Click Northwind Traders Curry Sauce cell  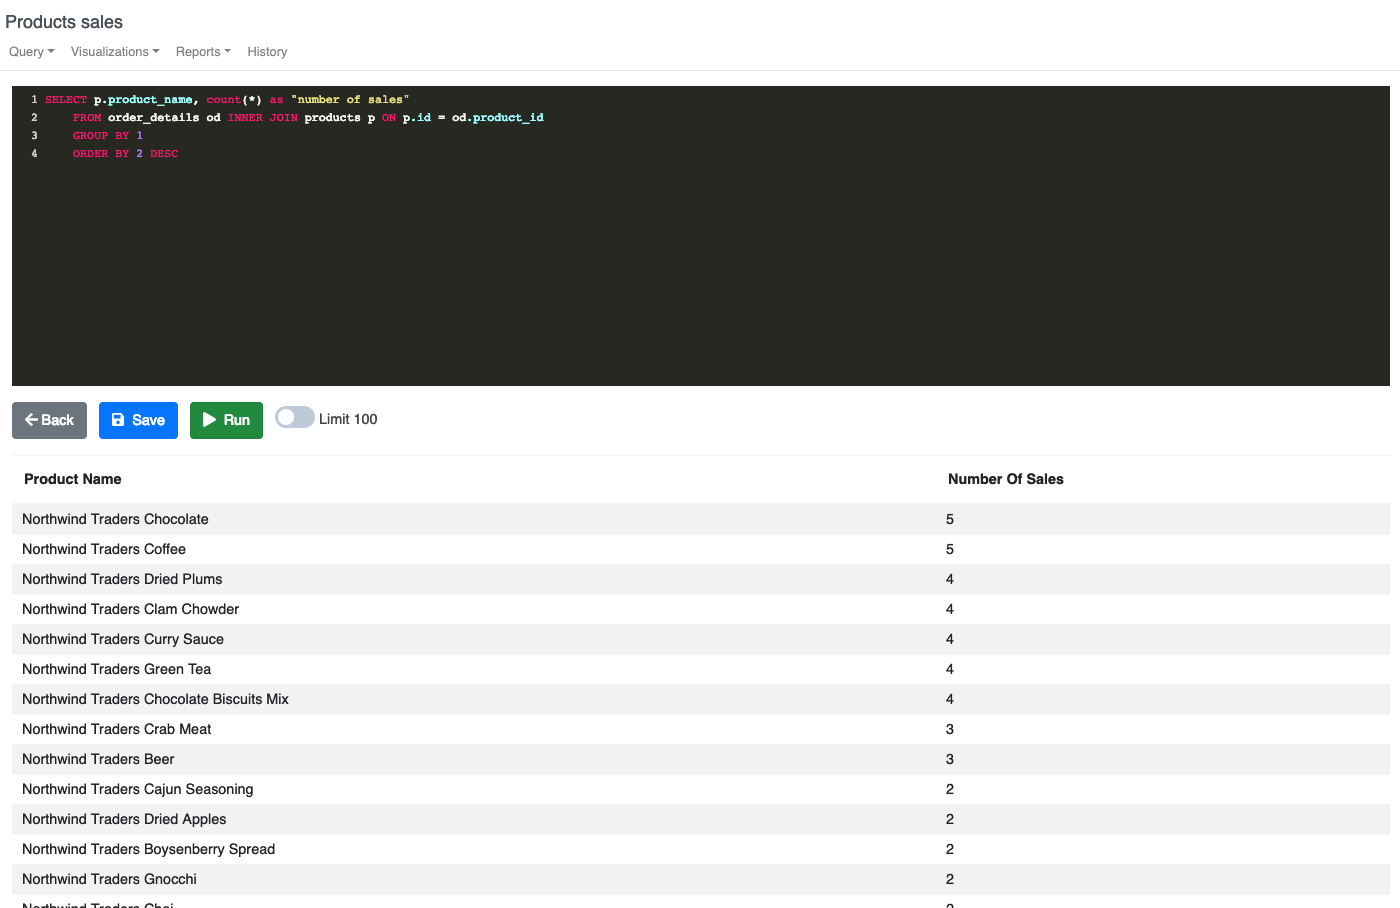[x=123, y=639]
